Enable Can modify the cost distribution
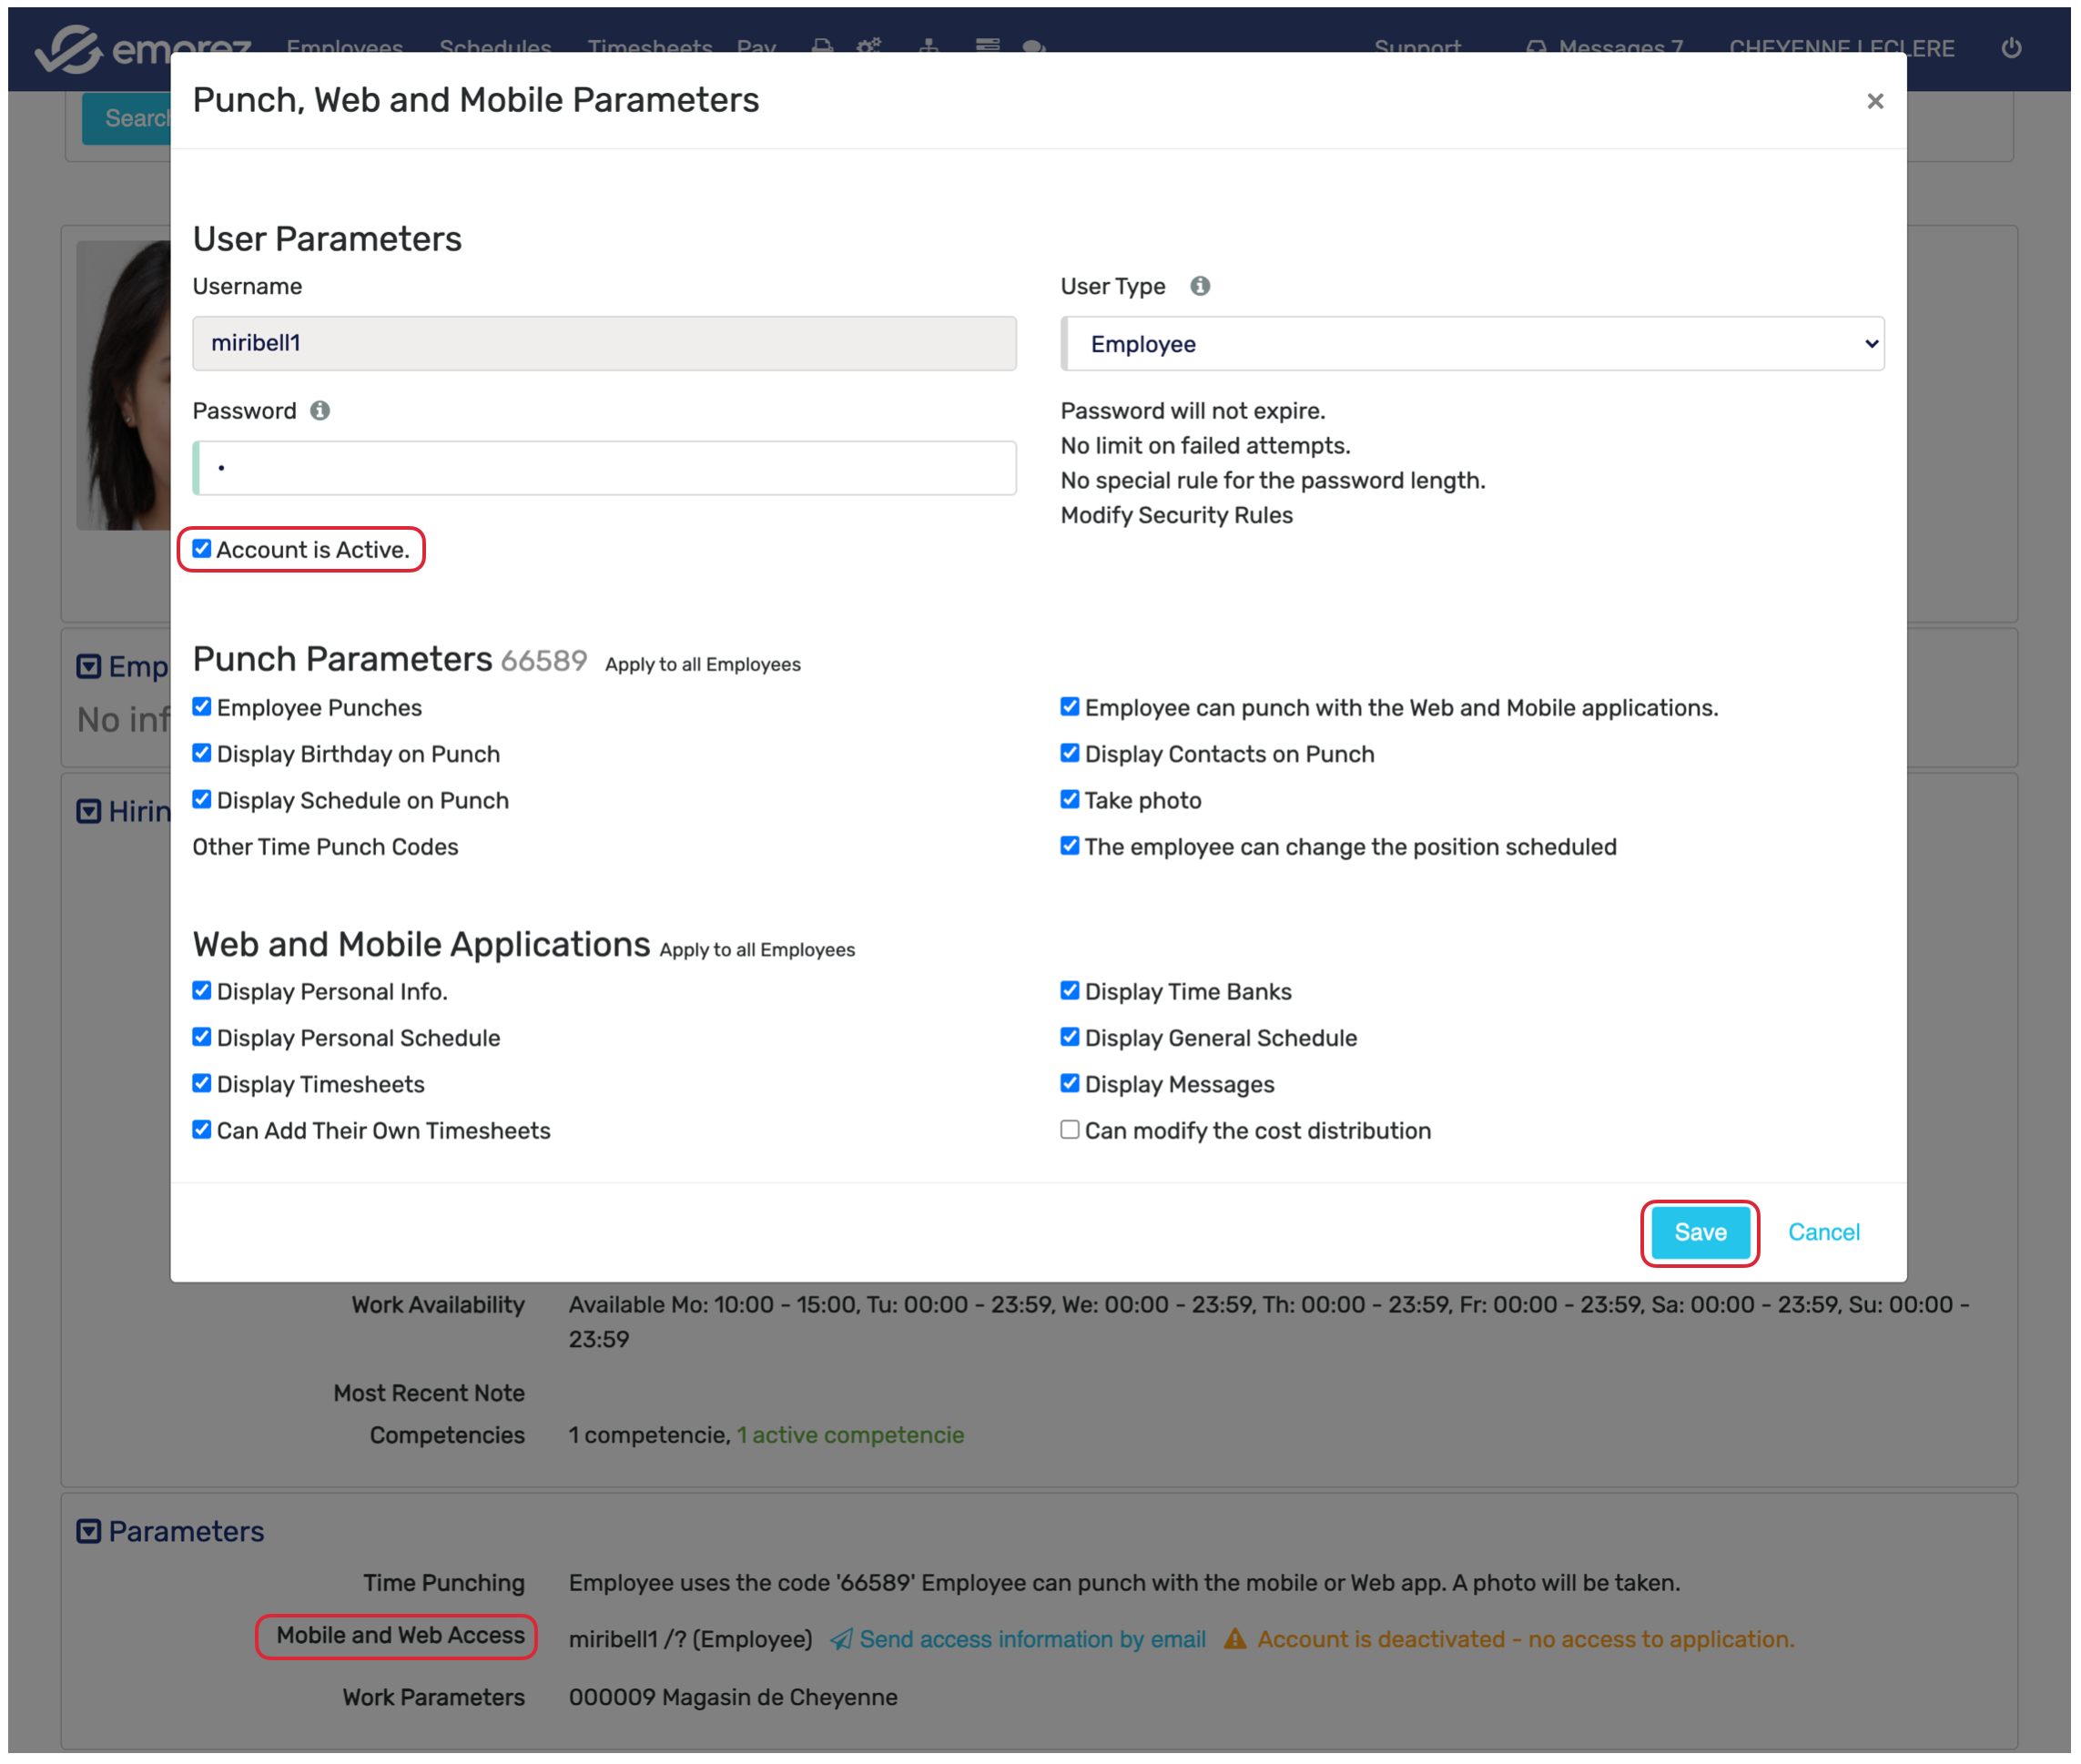2081x1764 pixels. (x=1070, y=1130)
